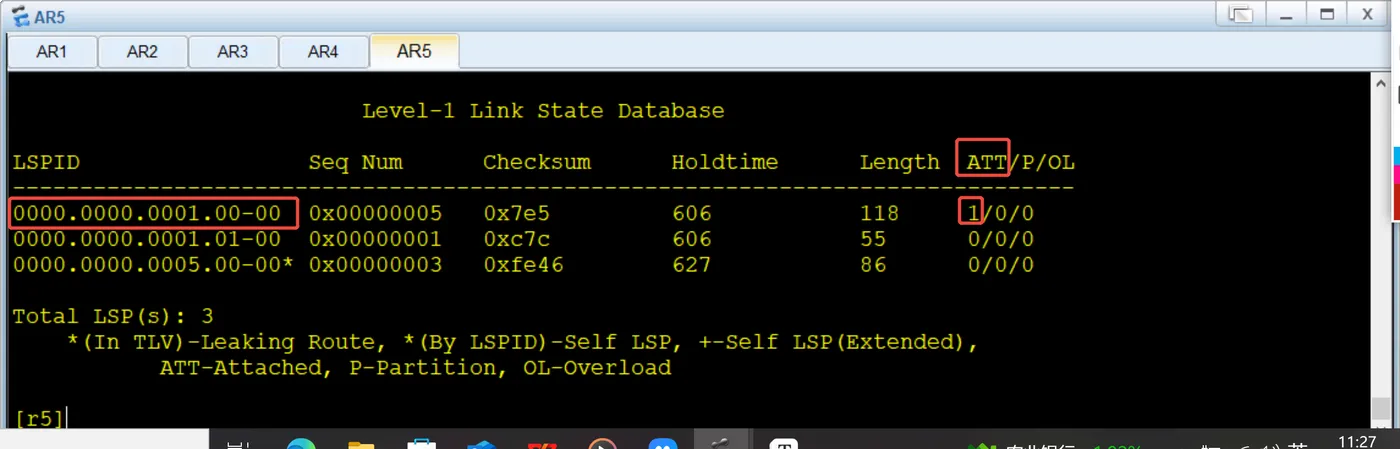Click holdtime 606 in the 0xc7c row
Viewport: 1400px width, 449px height.
[691, 239]
